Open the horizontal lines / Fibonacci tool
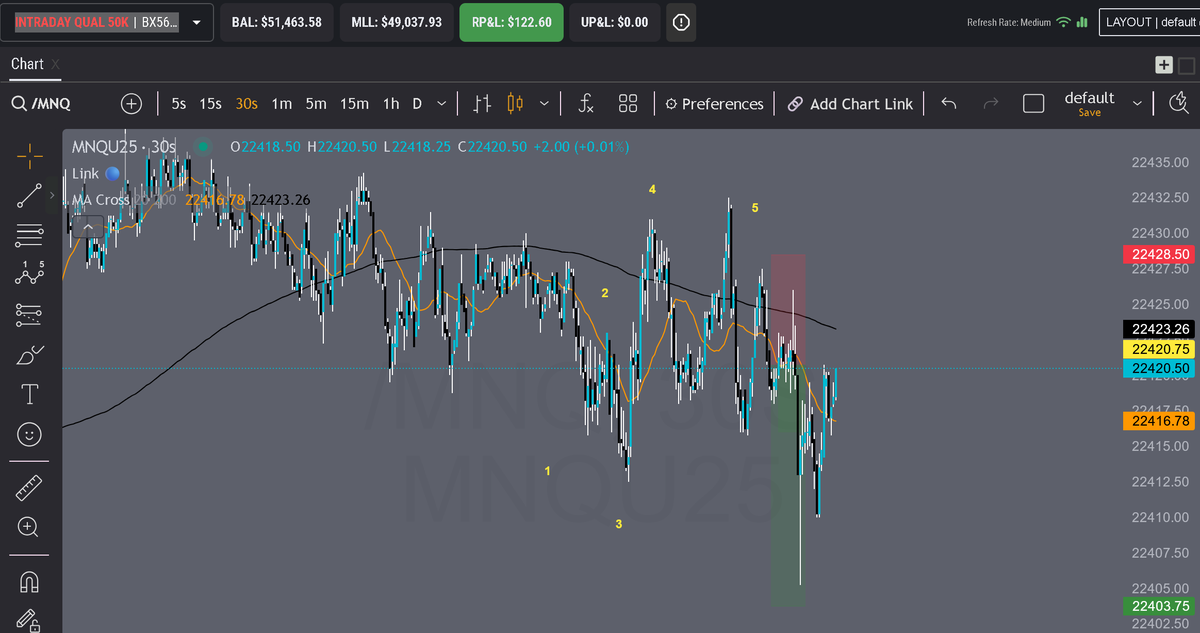 tap(29, 235)
